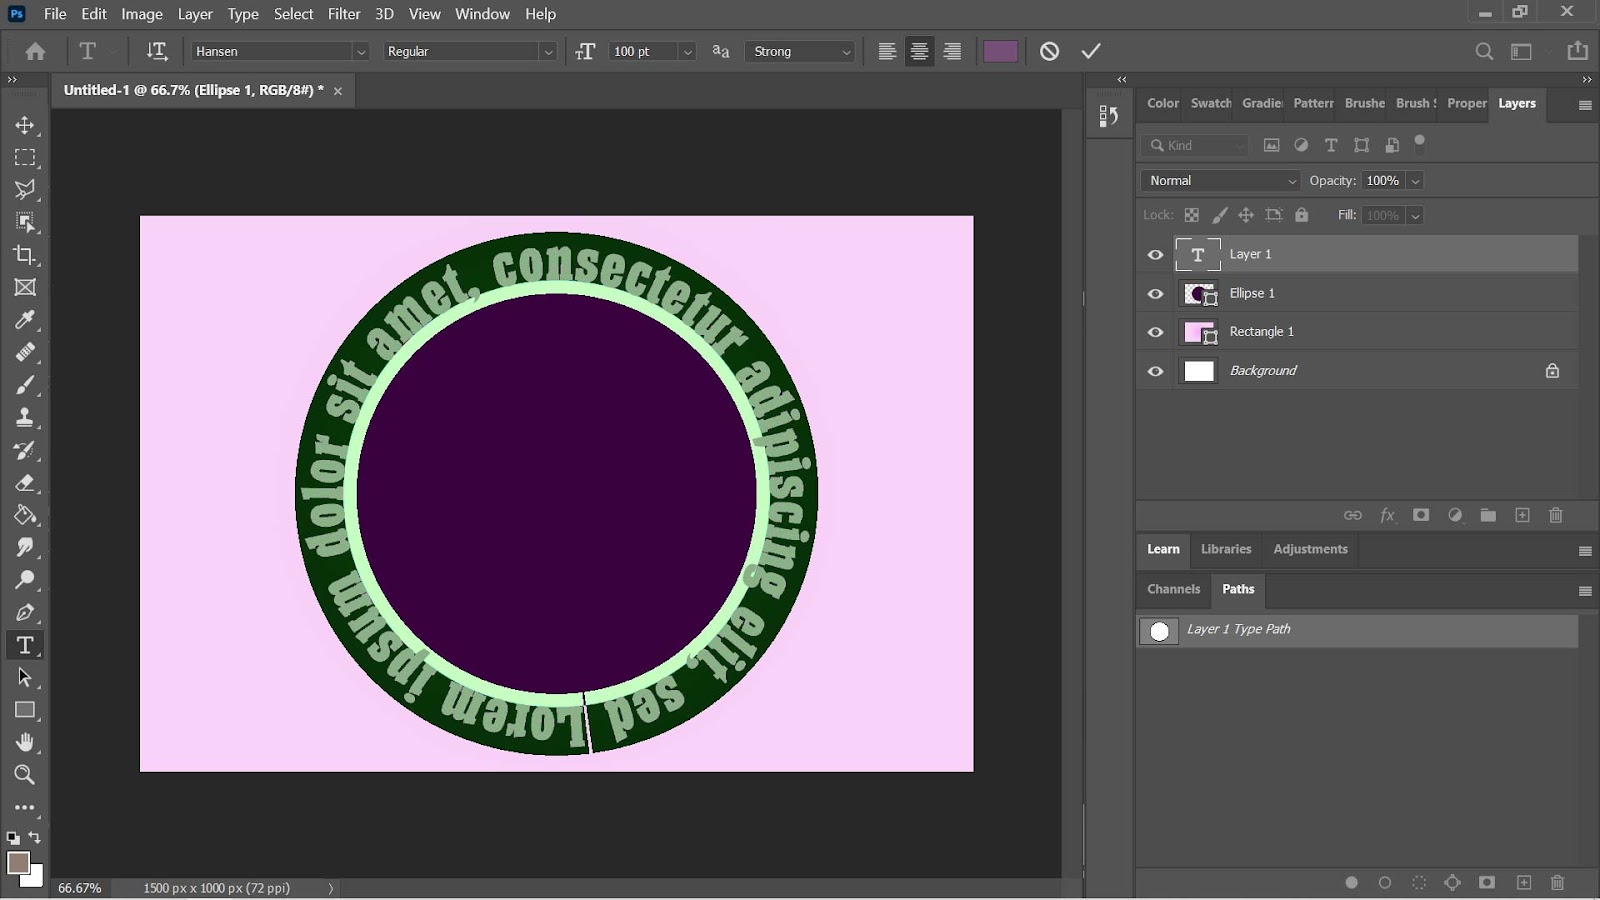Open the Adjustments panel tab
This screenshot has width=1600, height=900.
click(x=1310, y=549)
